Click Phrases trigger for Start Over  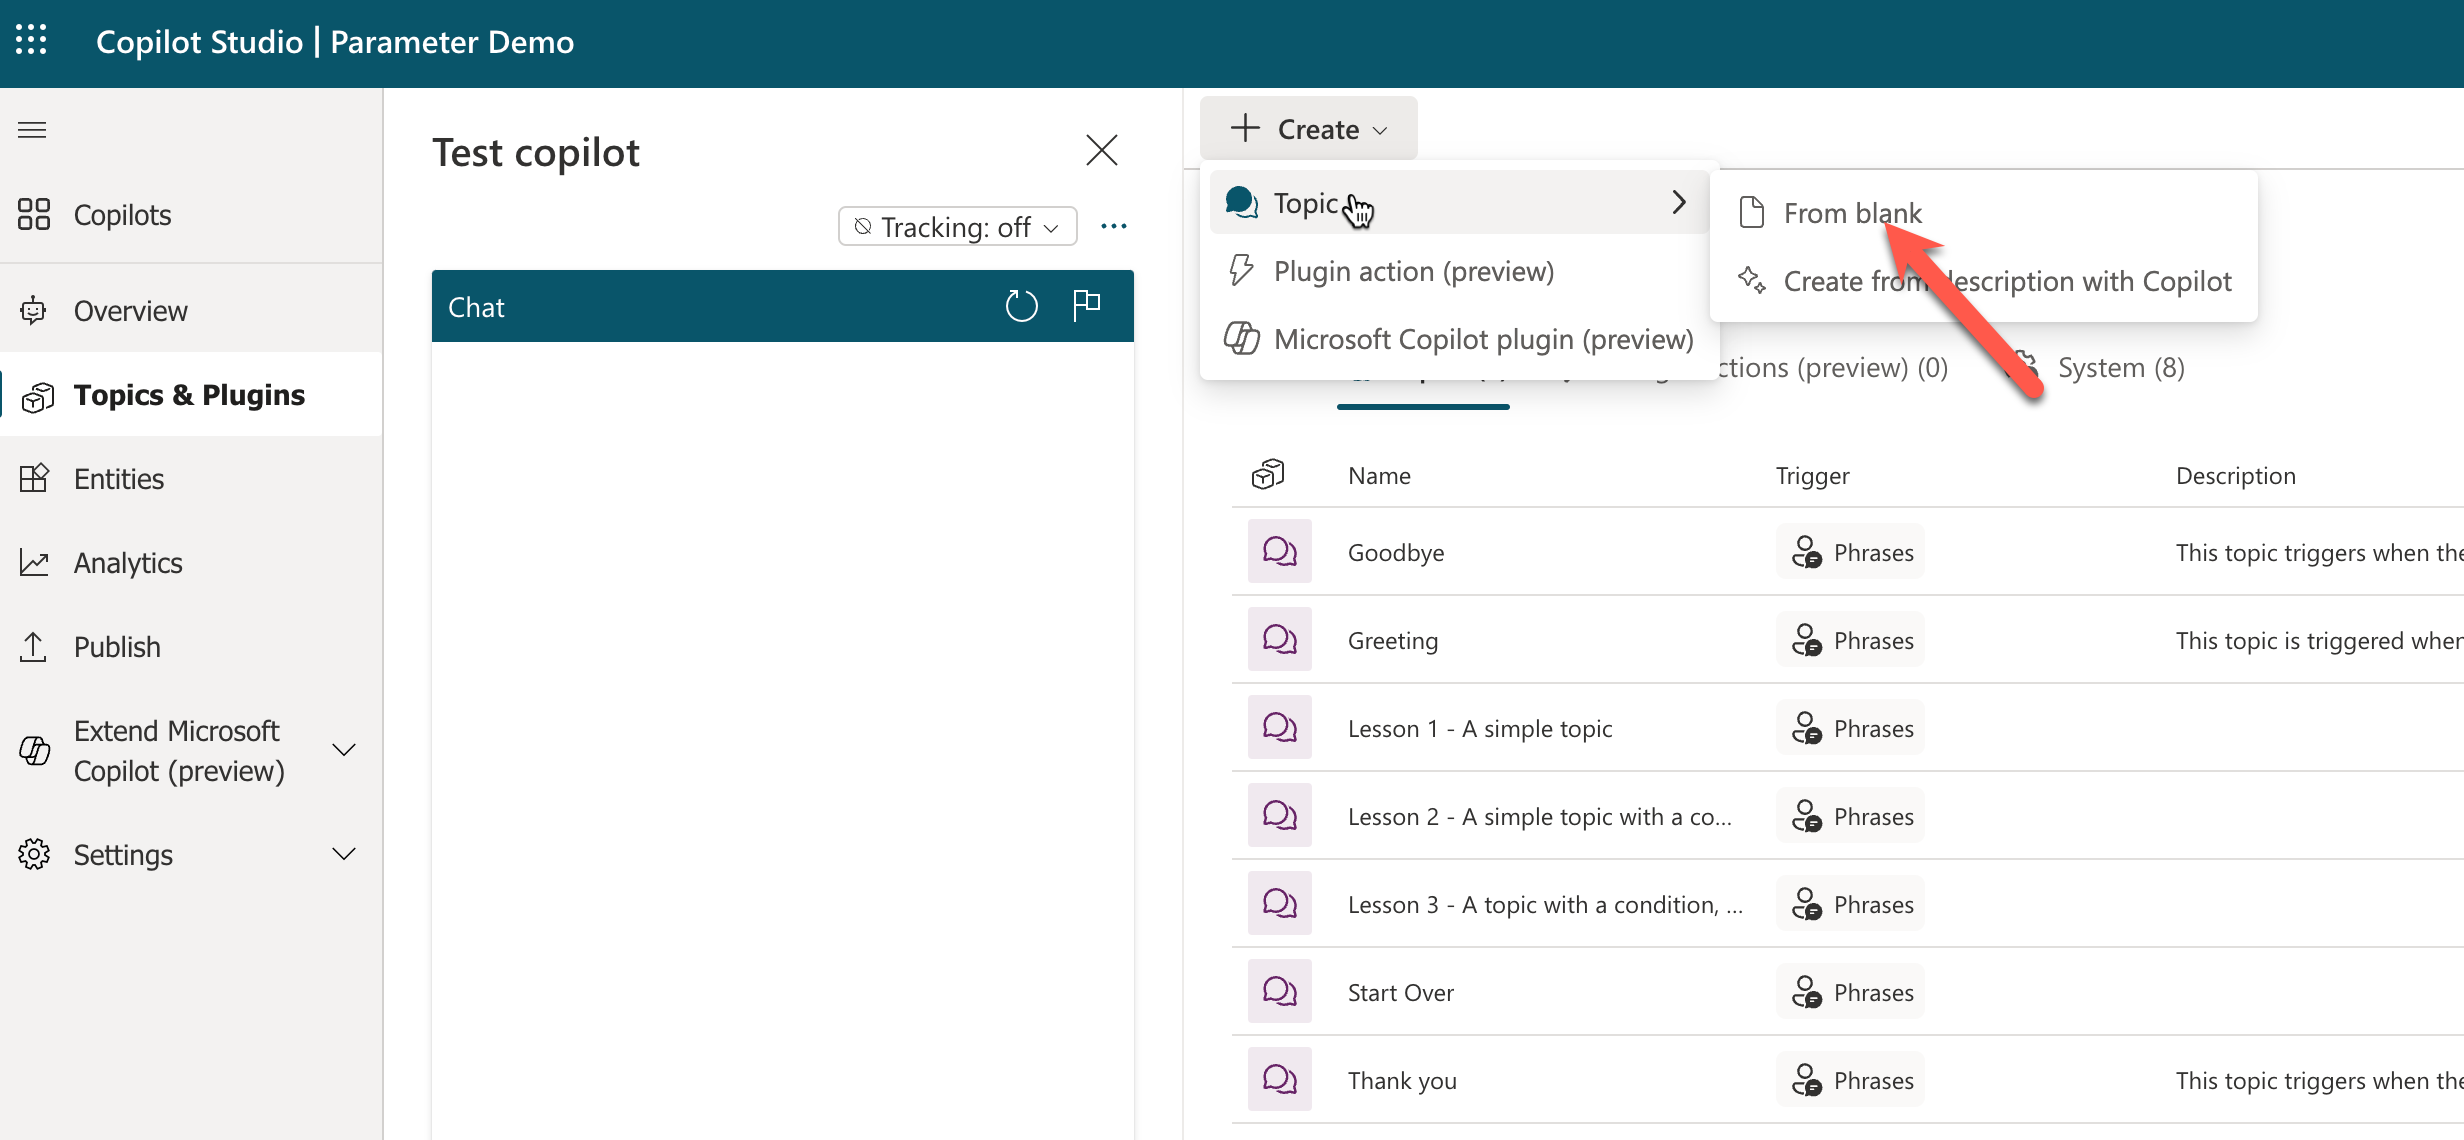coord(1850,991)
